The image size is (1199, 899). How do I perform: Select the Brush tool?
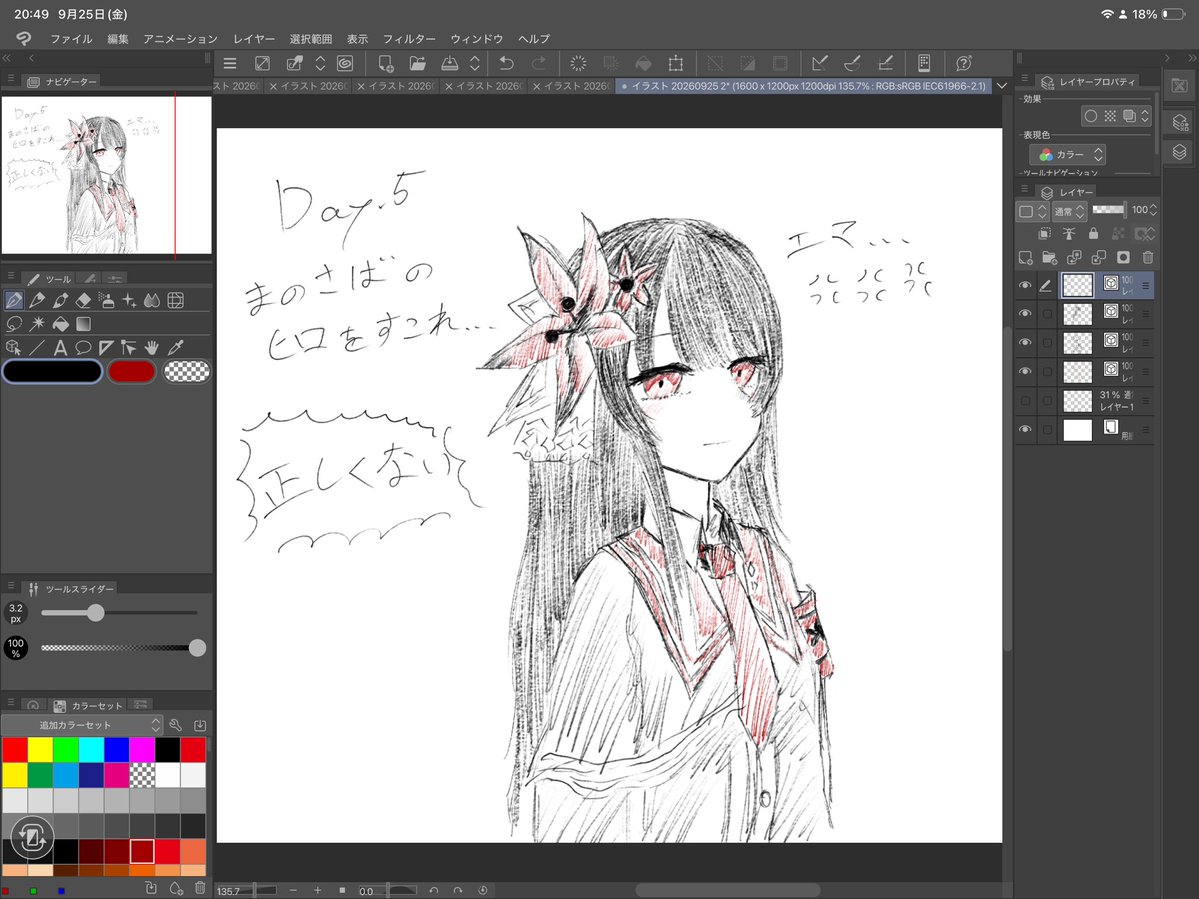point(60,300)
